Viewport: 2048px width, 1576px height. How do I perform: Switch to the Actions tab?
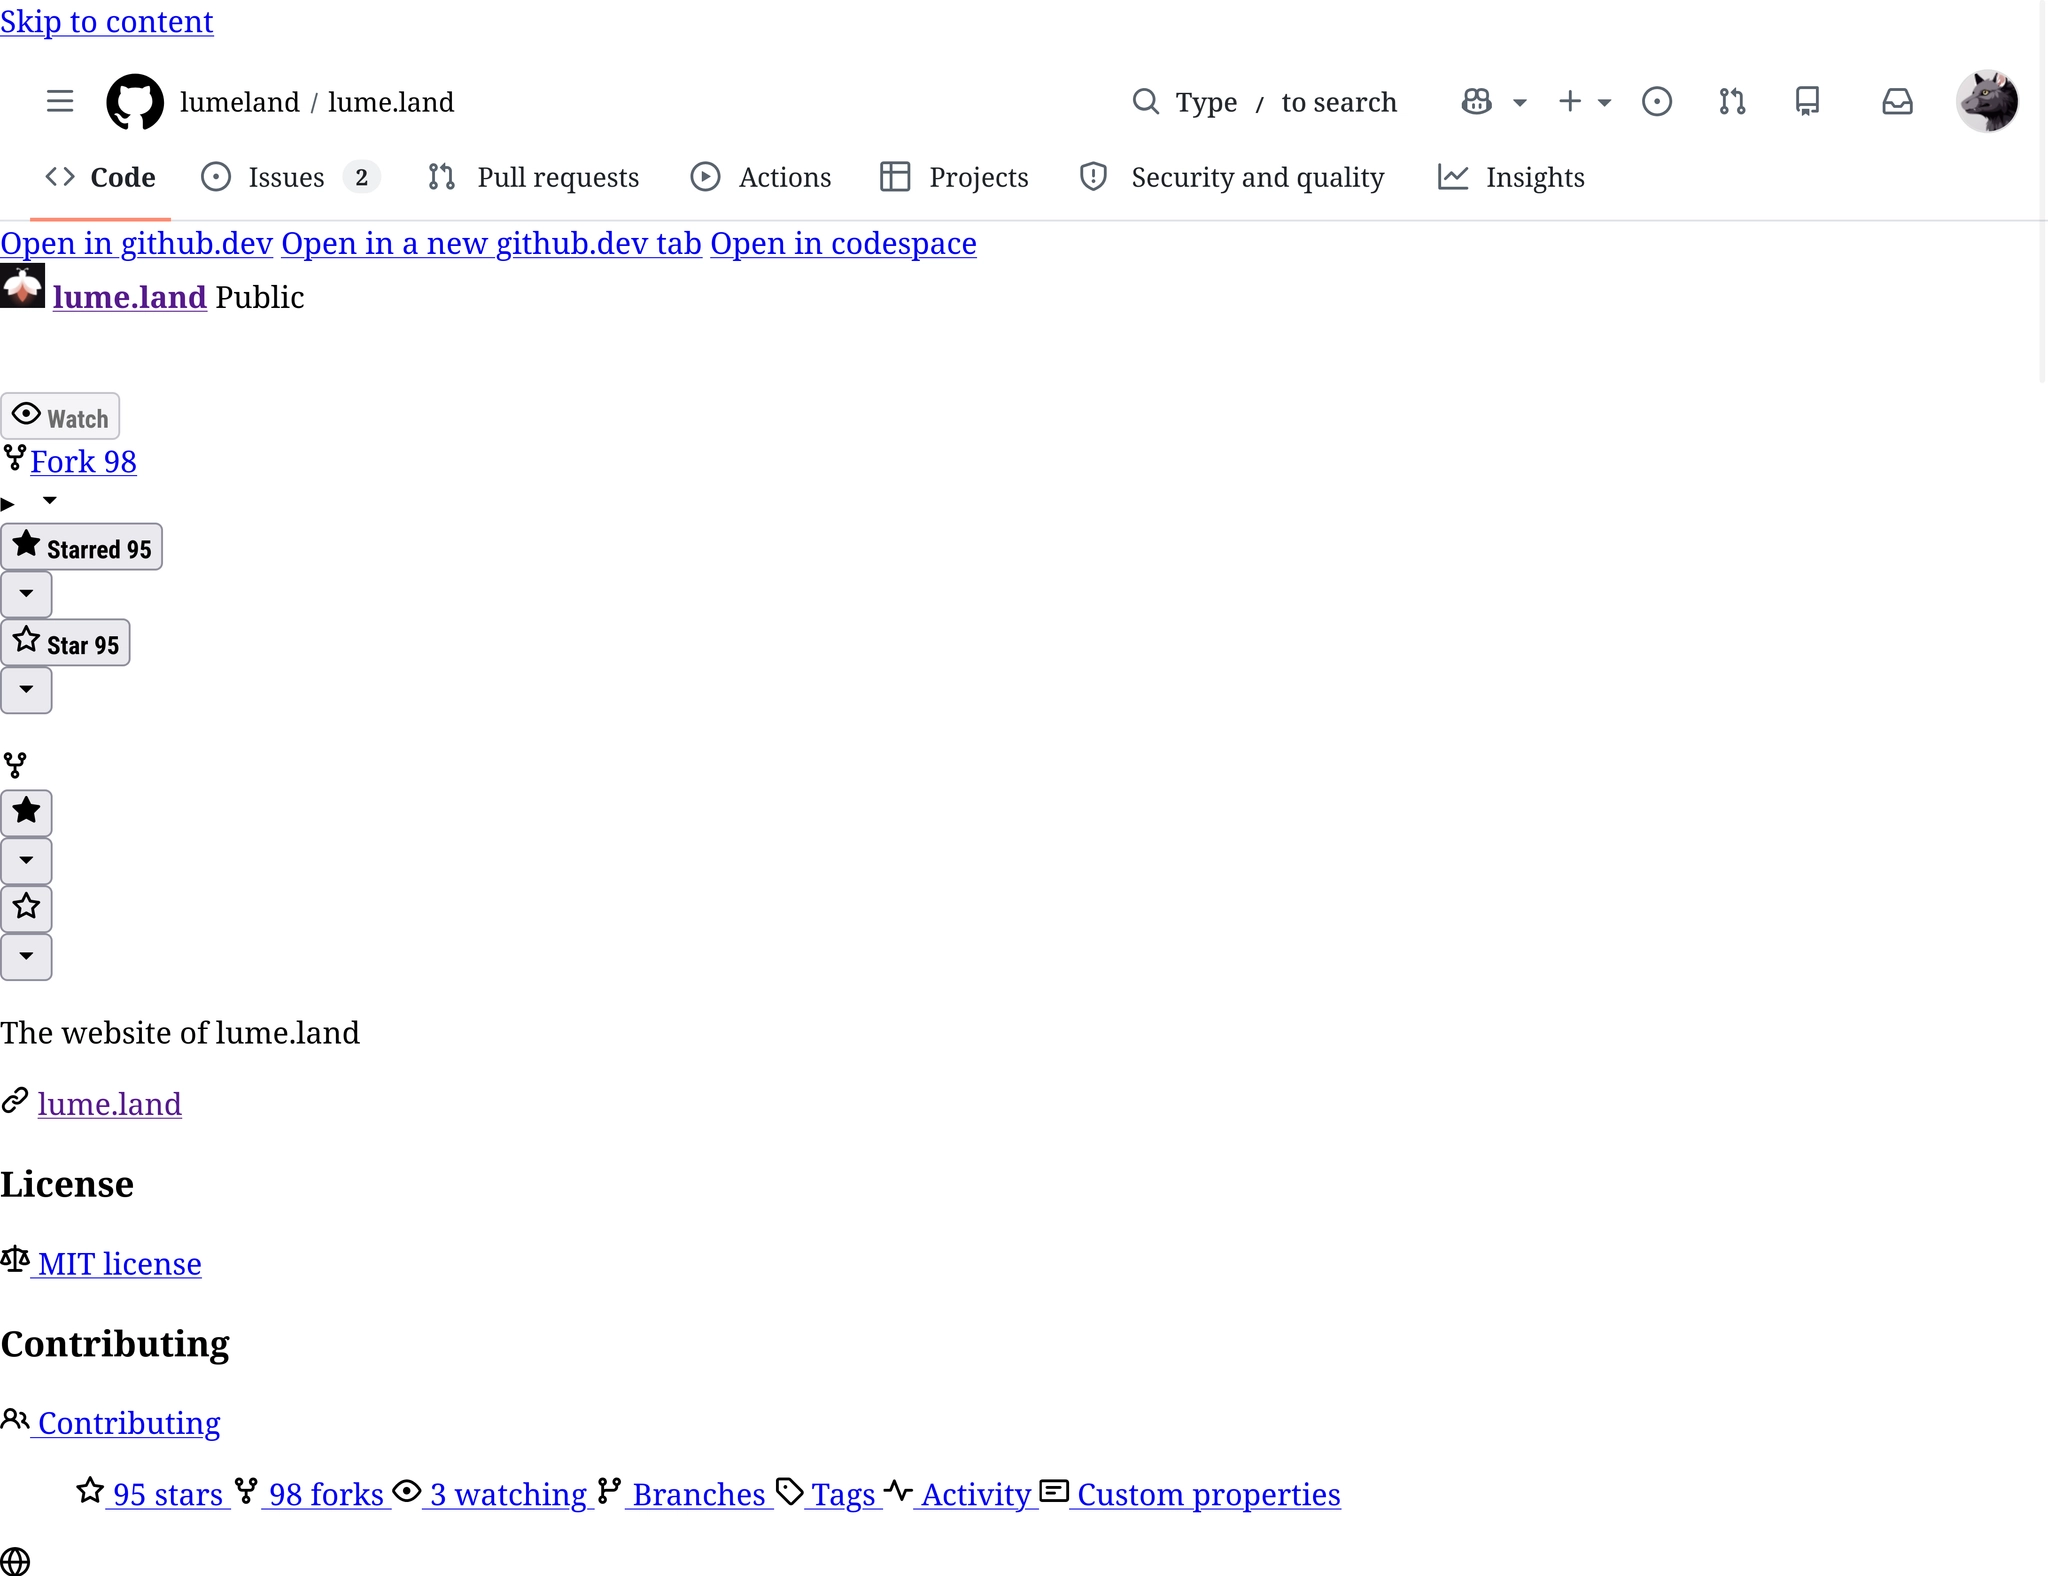[x=761, y=177]
